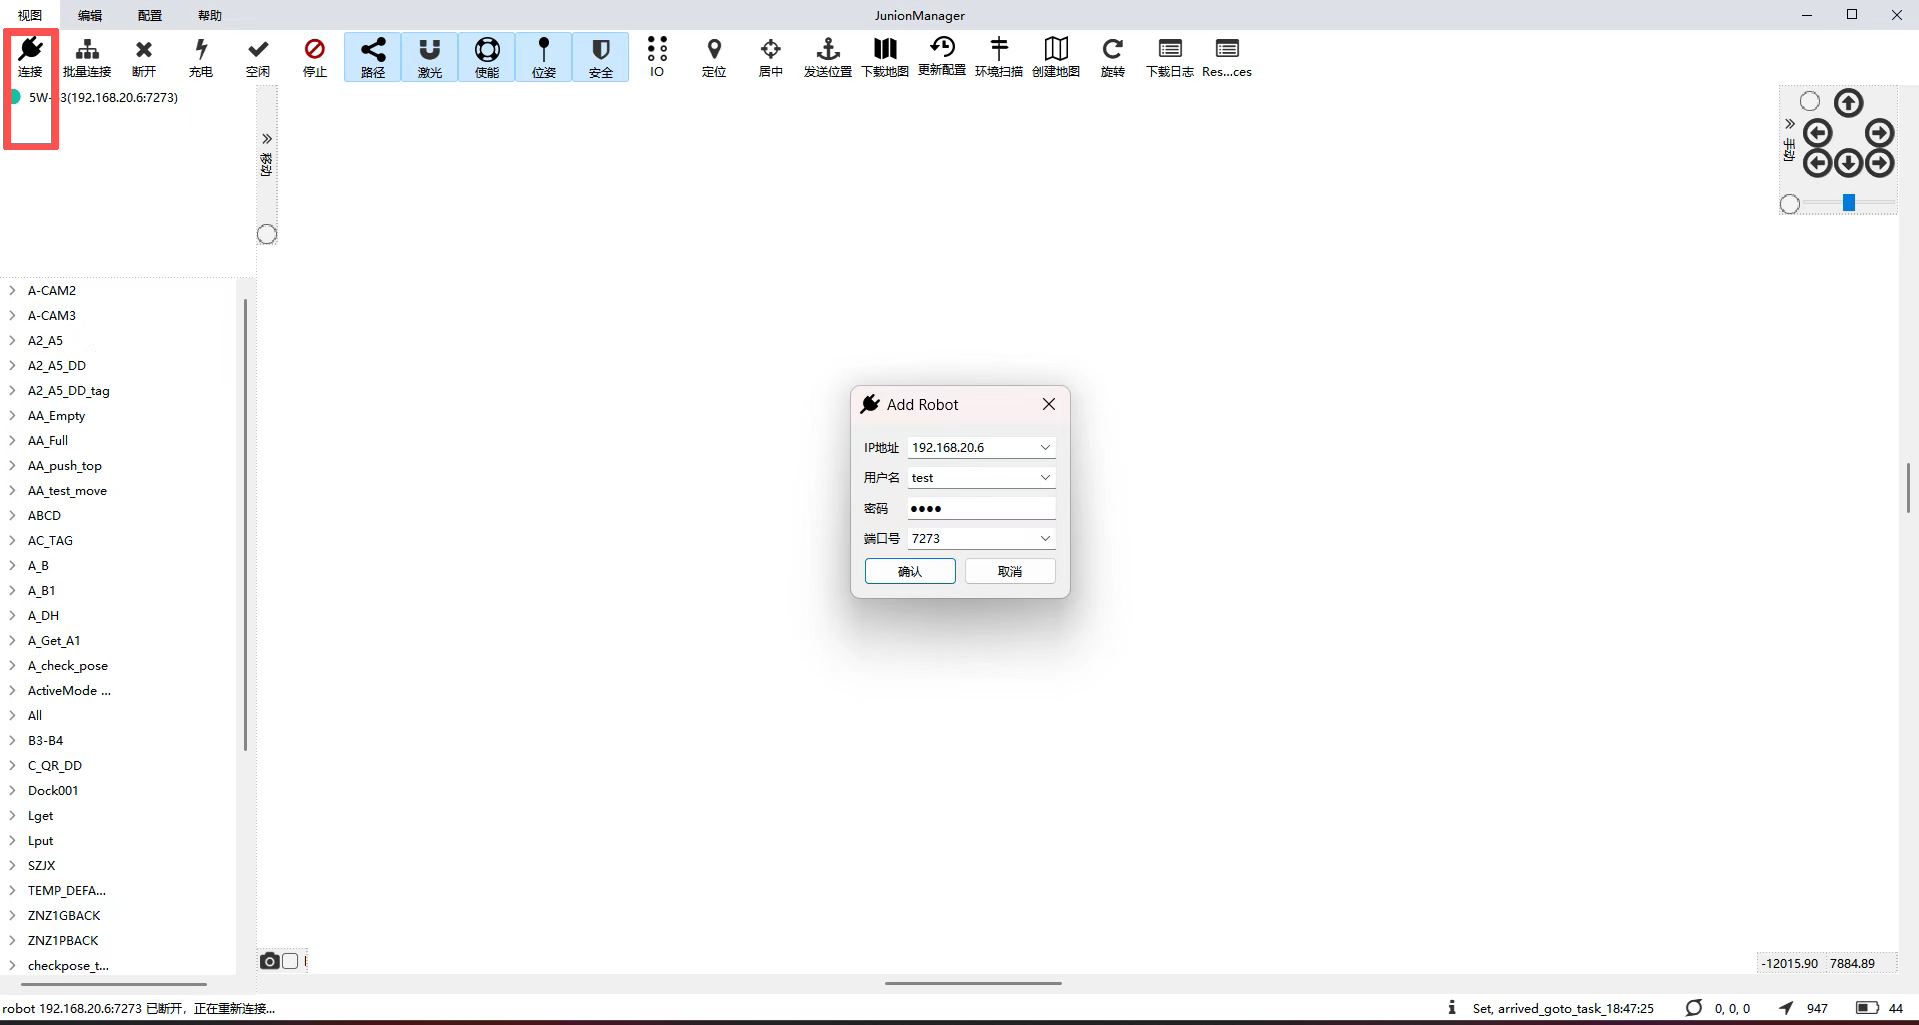Click the 确认 button in Add Robot
Viewport: 1919px width, 1025px height.
[x=910, y=571]
